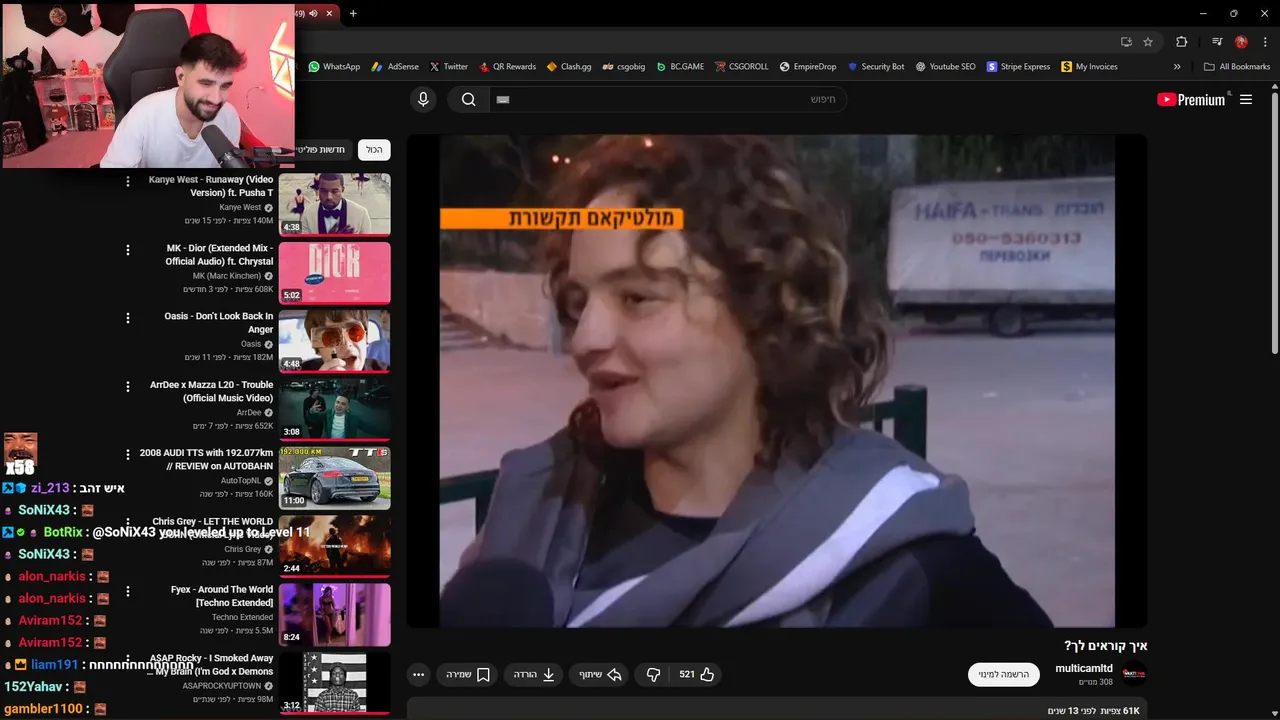1280x720 pixels.
Task: Open the Youtube SEO bookmark
Action: [945, 67]
